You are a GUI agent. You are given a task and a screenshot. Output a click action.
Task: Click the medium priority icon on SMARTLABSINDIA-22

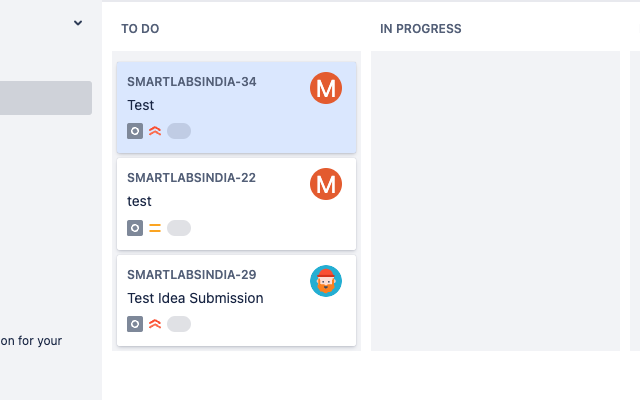pos(155,228)
